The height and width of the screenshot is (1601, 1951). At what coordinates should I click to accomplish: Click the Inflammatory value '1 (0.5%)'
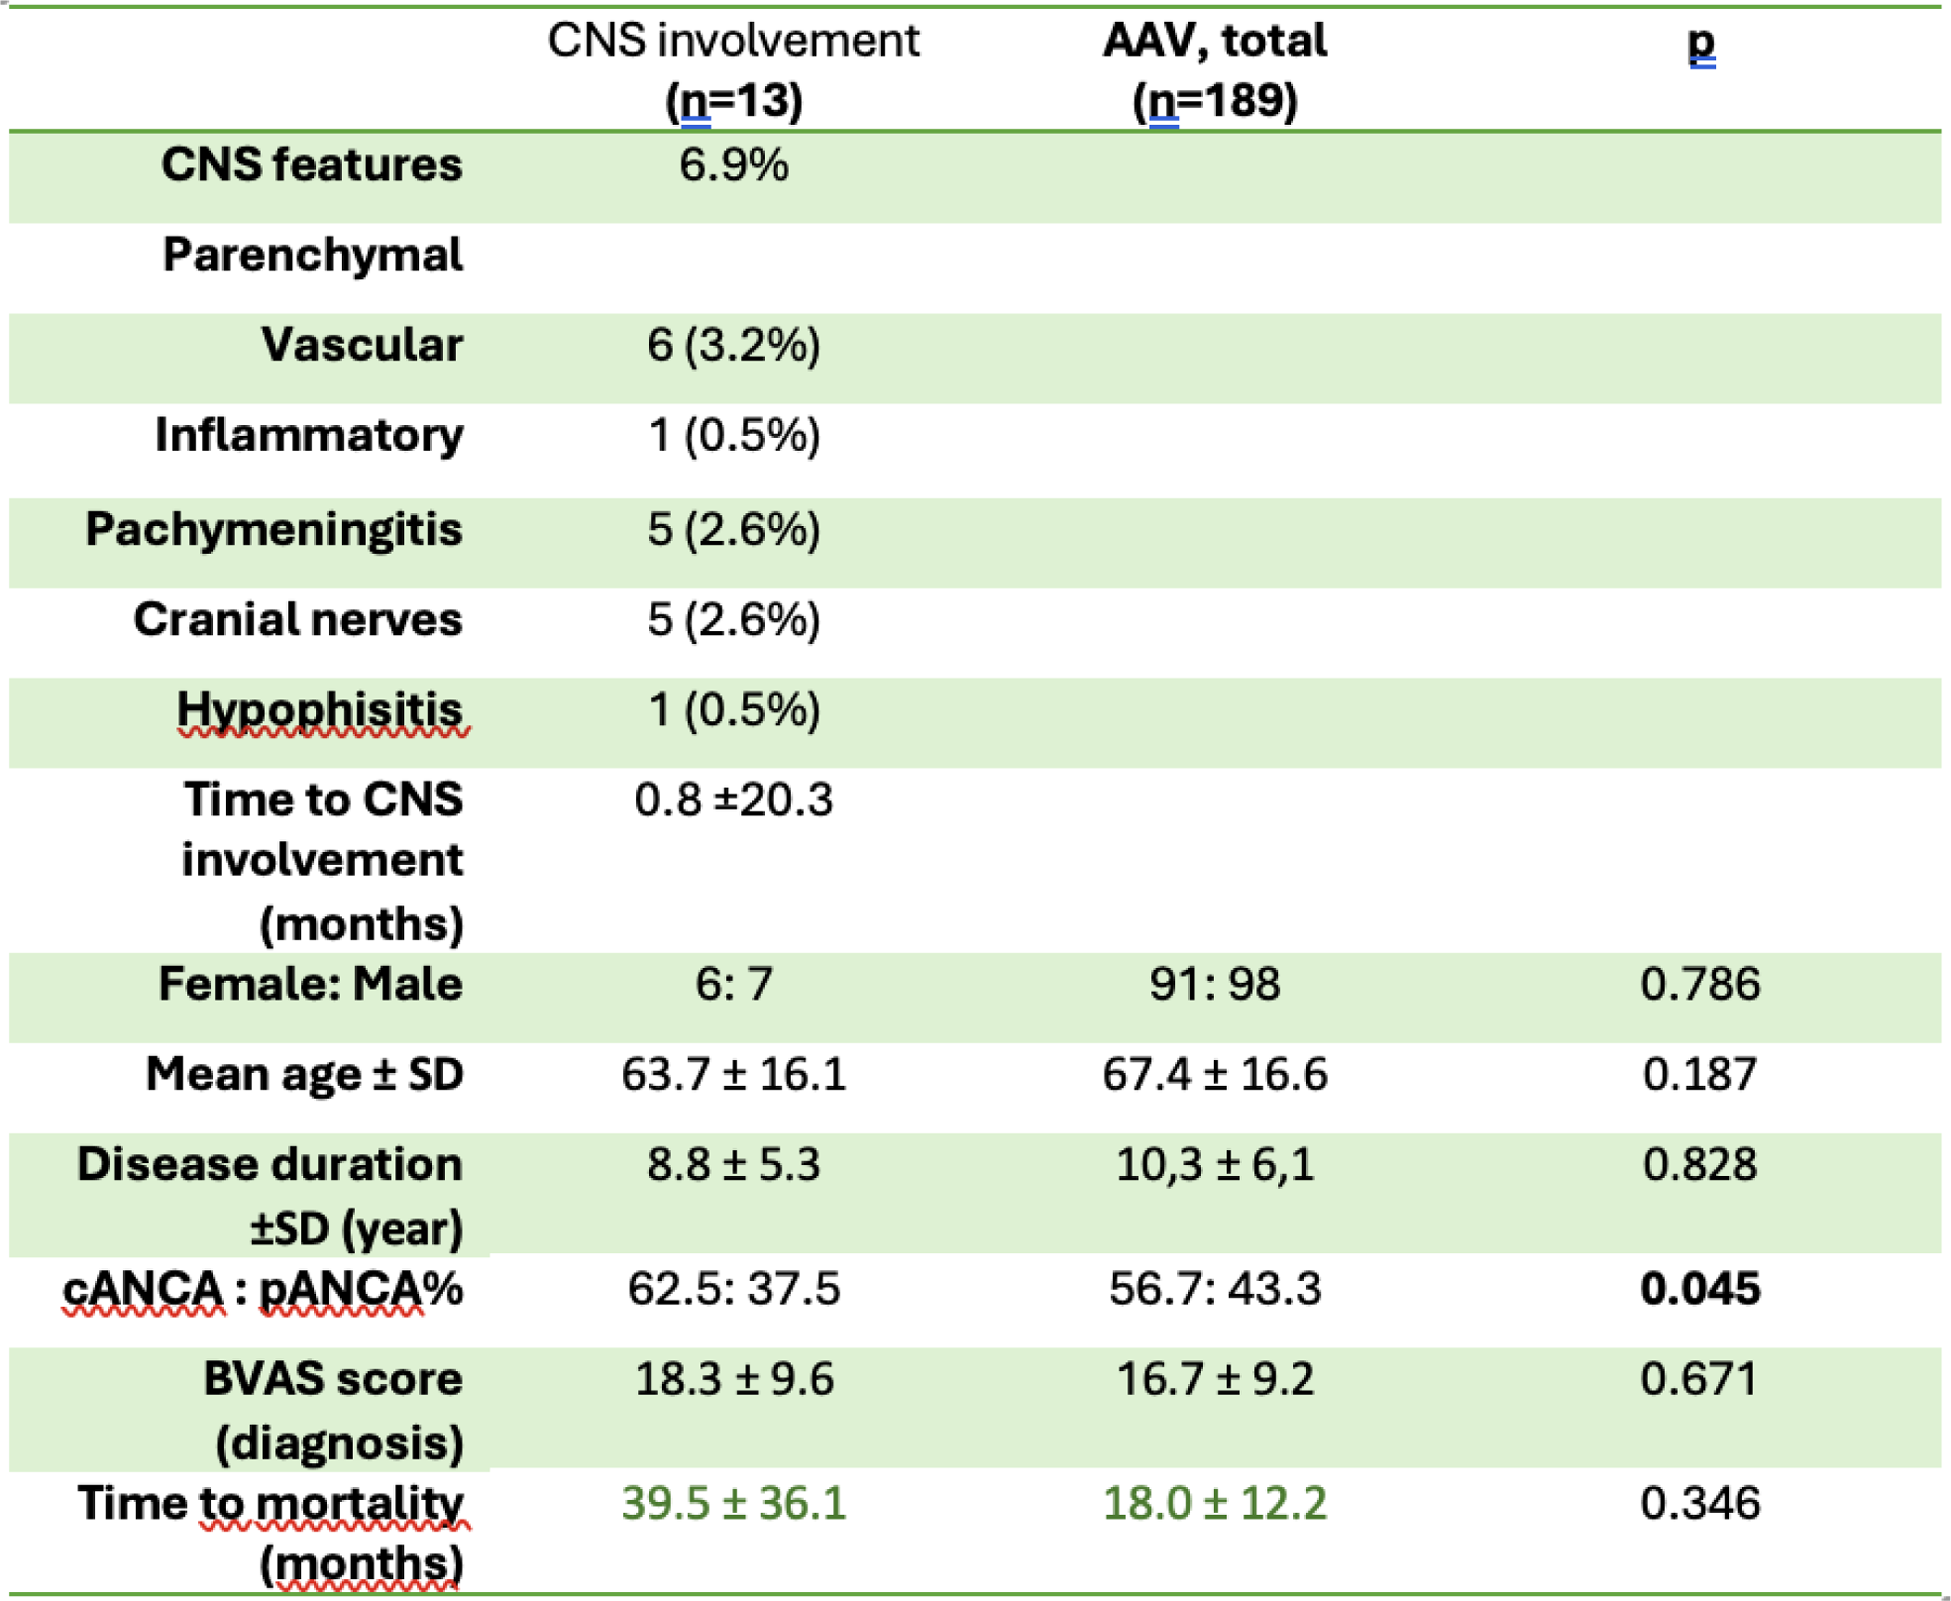[733, 435]
